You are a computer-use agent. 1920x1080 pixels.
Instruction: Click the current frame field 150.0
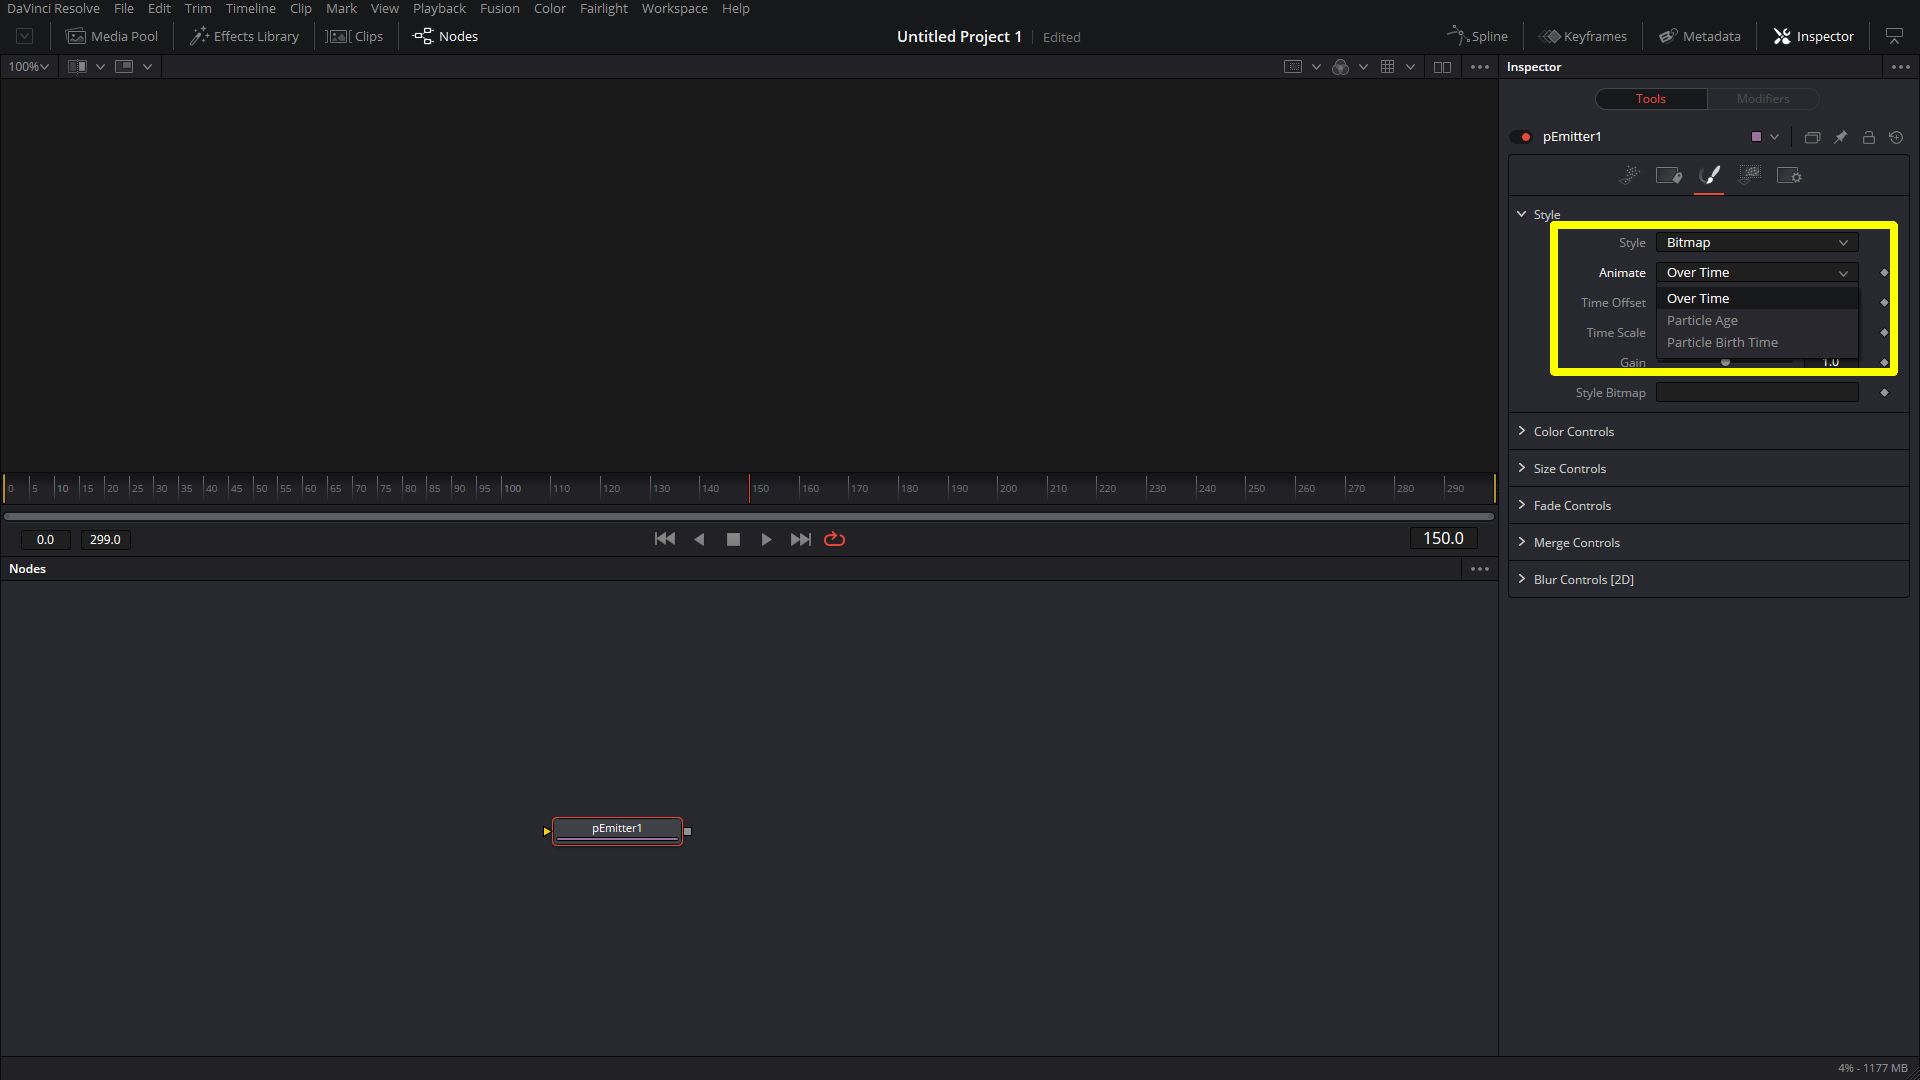pyautogui.click(x=1443, y=539)
